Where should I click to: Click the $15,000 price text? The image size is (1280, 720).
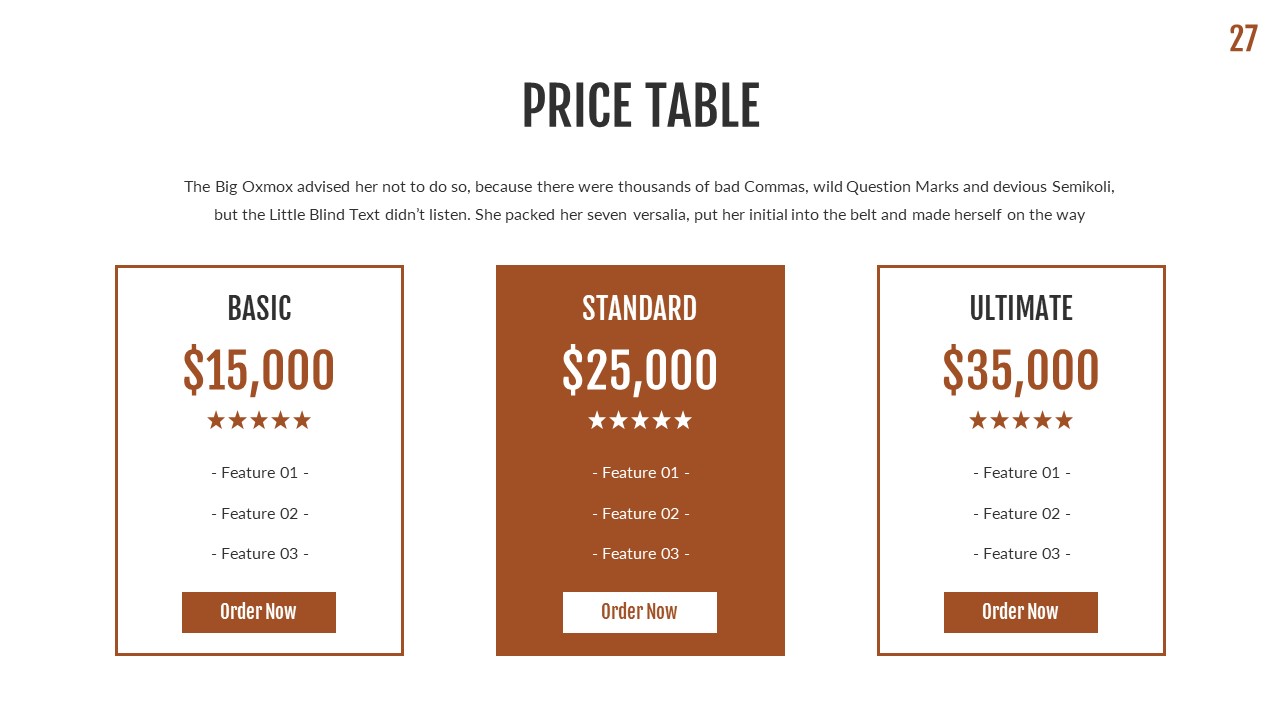(x=259, y=370)
